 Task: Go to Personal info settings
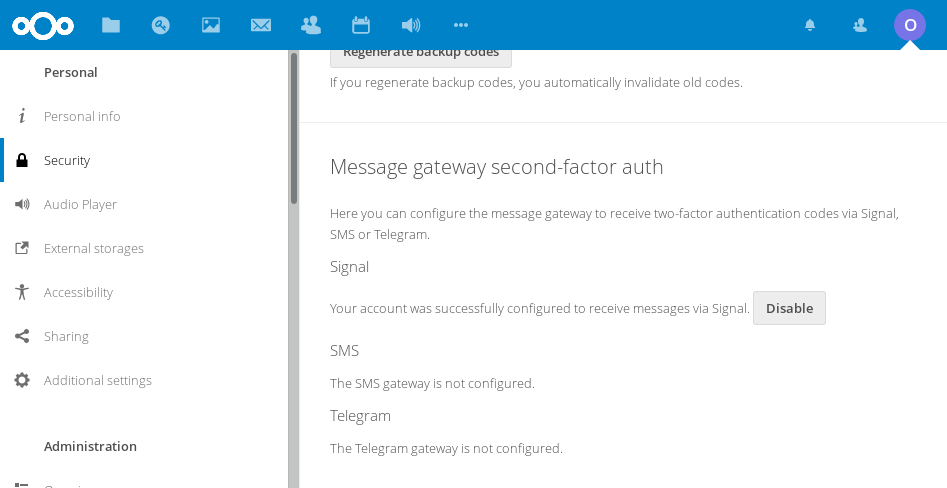click(x=82, y=116)
